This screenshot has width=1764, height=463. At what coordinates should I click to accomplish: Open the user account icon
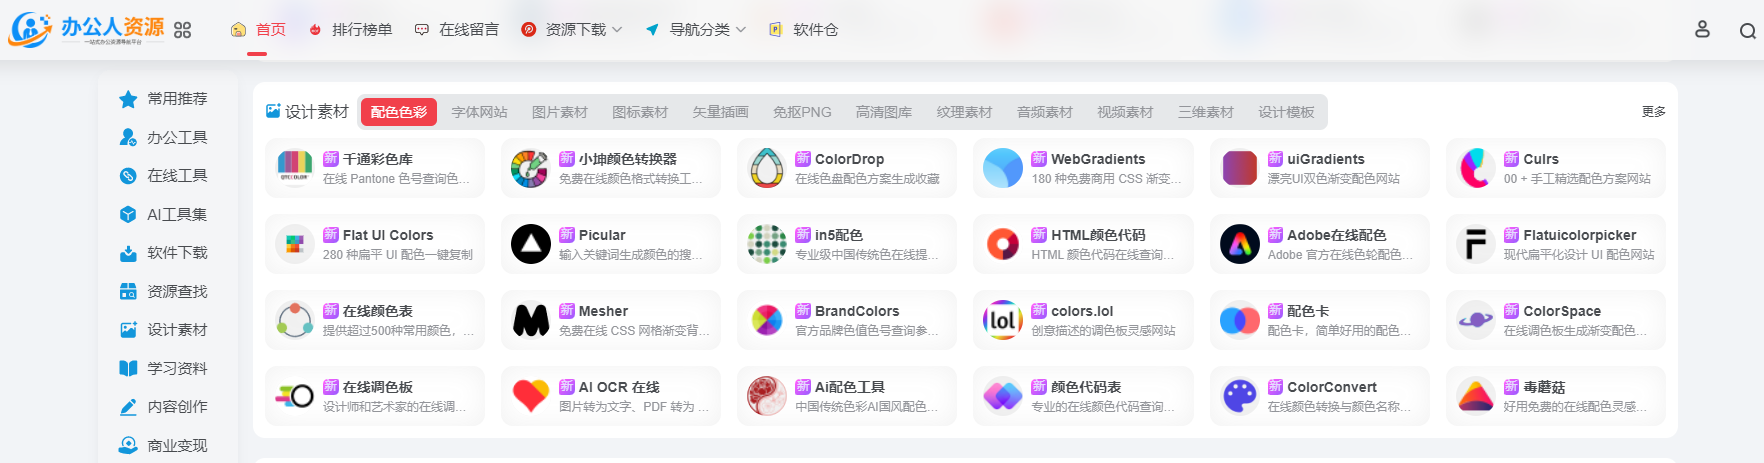click(1702, 29)
